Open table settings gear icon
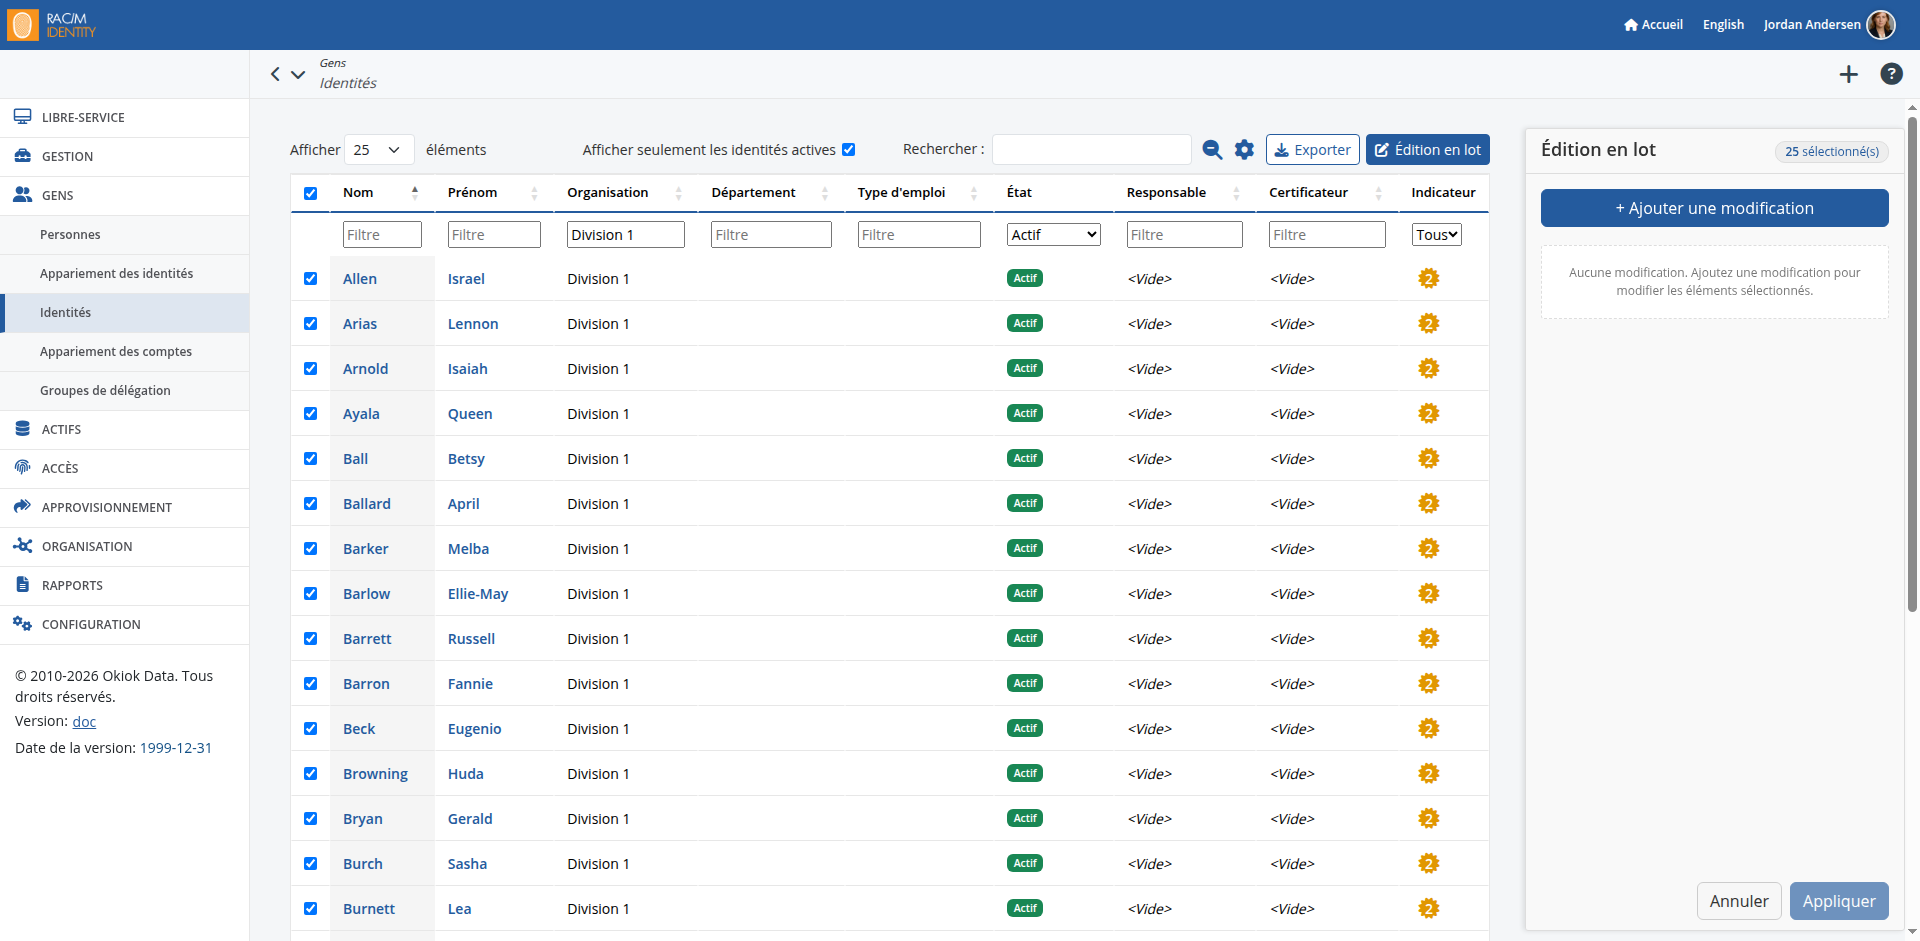The width and height of the screenshot is (1920, 941). [x=1244, y=150]
